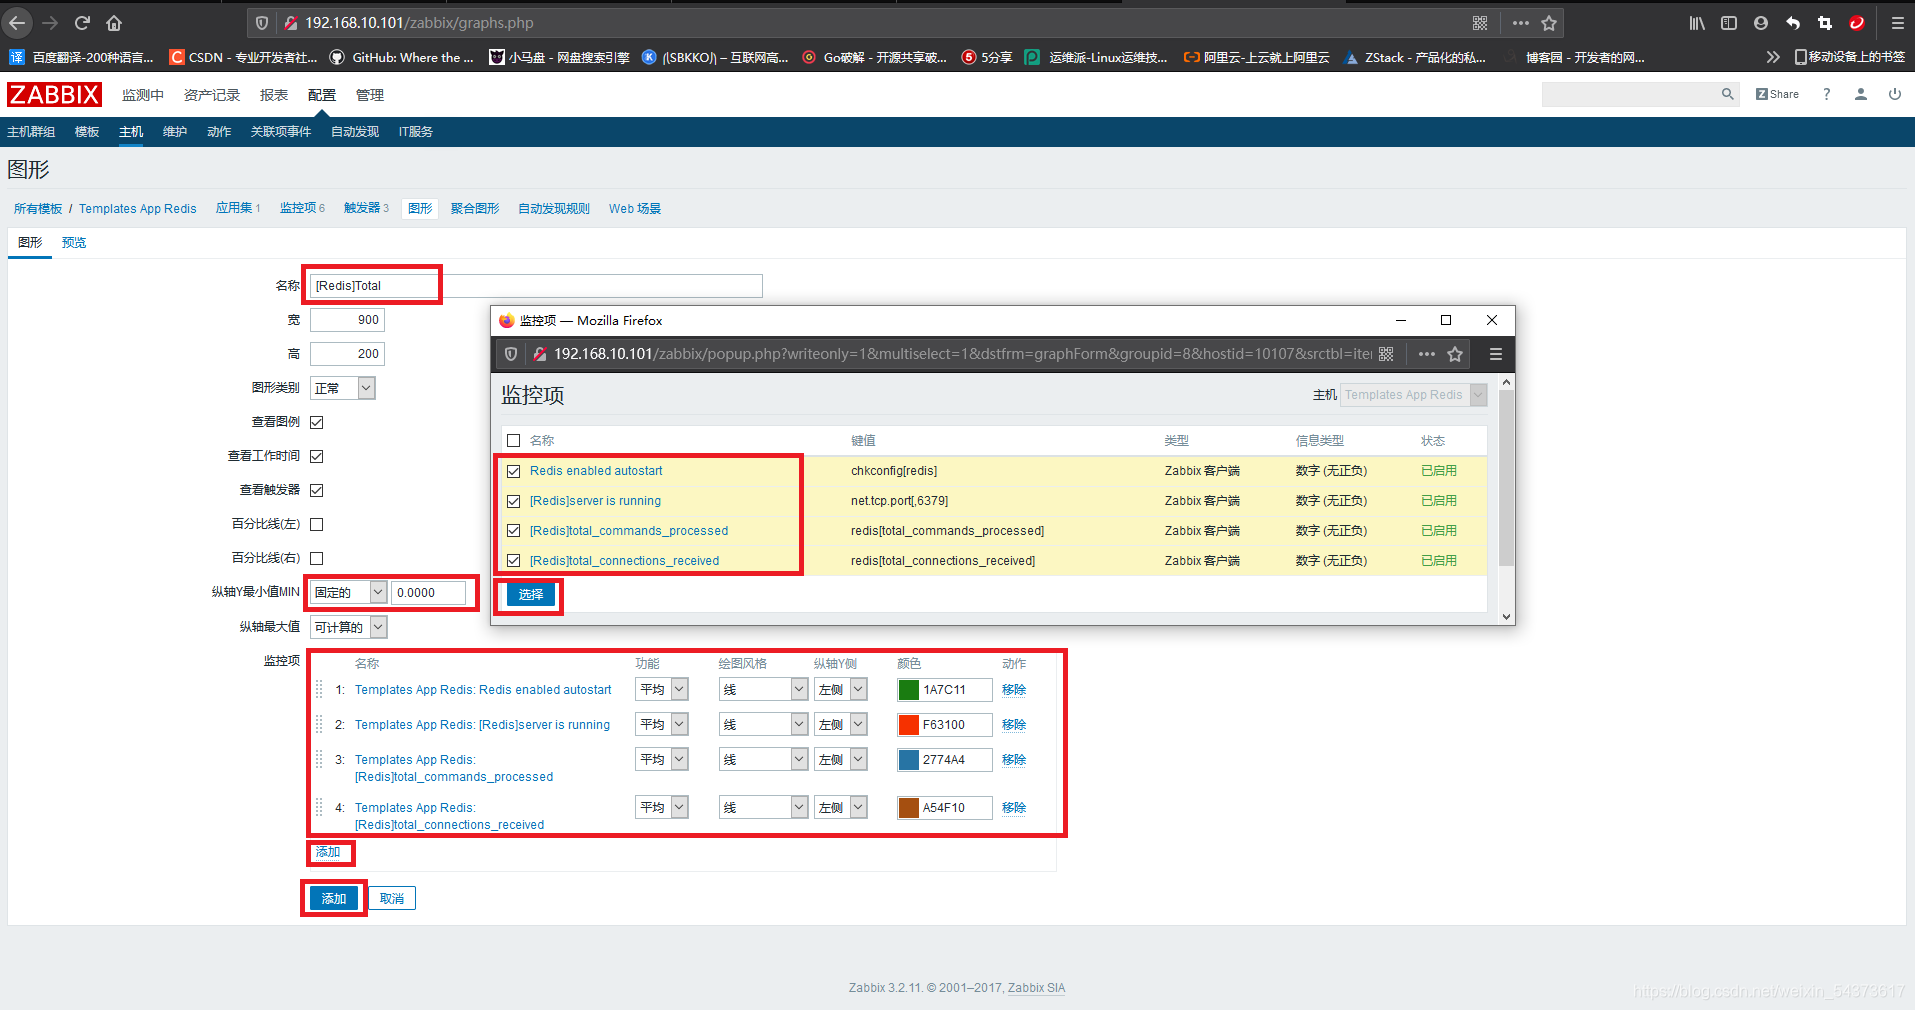Reload the page with the refresh icon
The image size is (1915, 1010).
[82, 22]
